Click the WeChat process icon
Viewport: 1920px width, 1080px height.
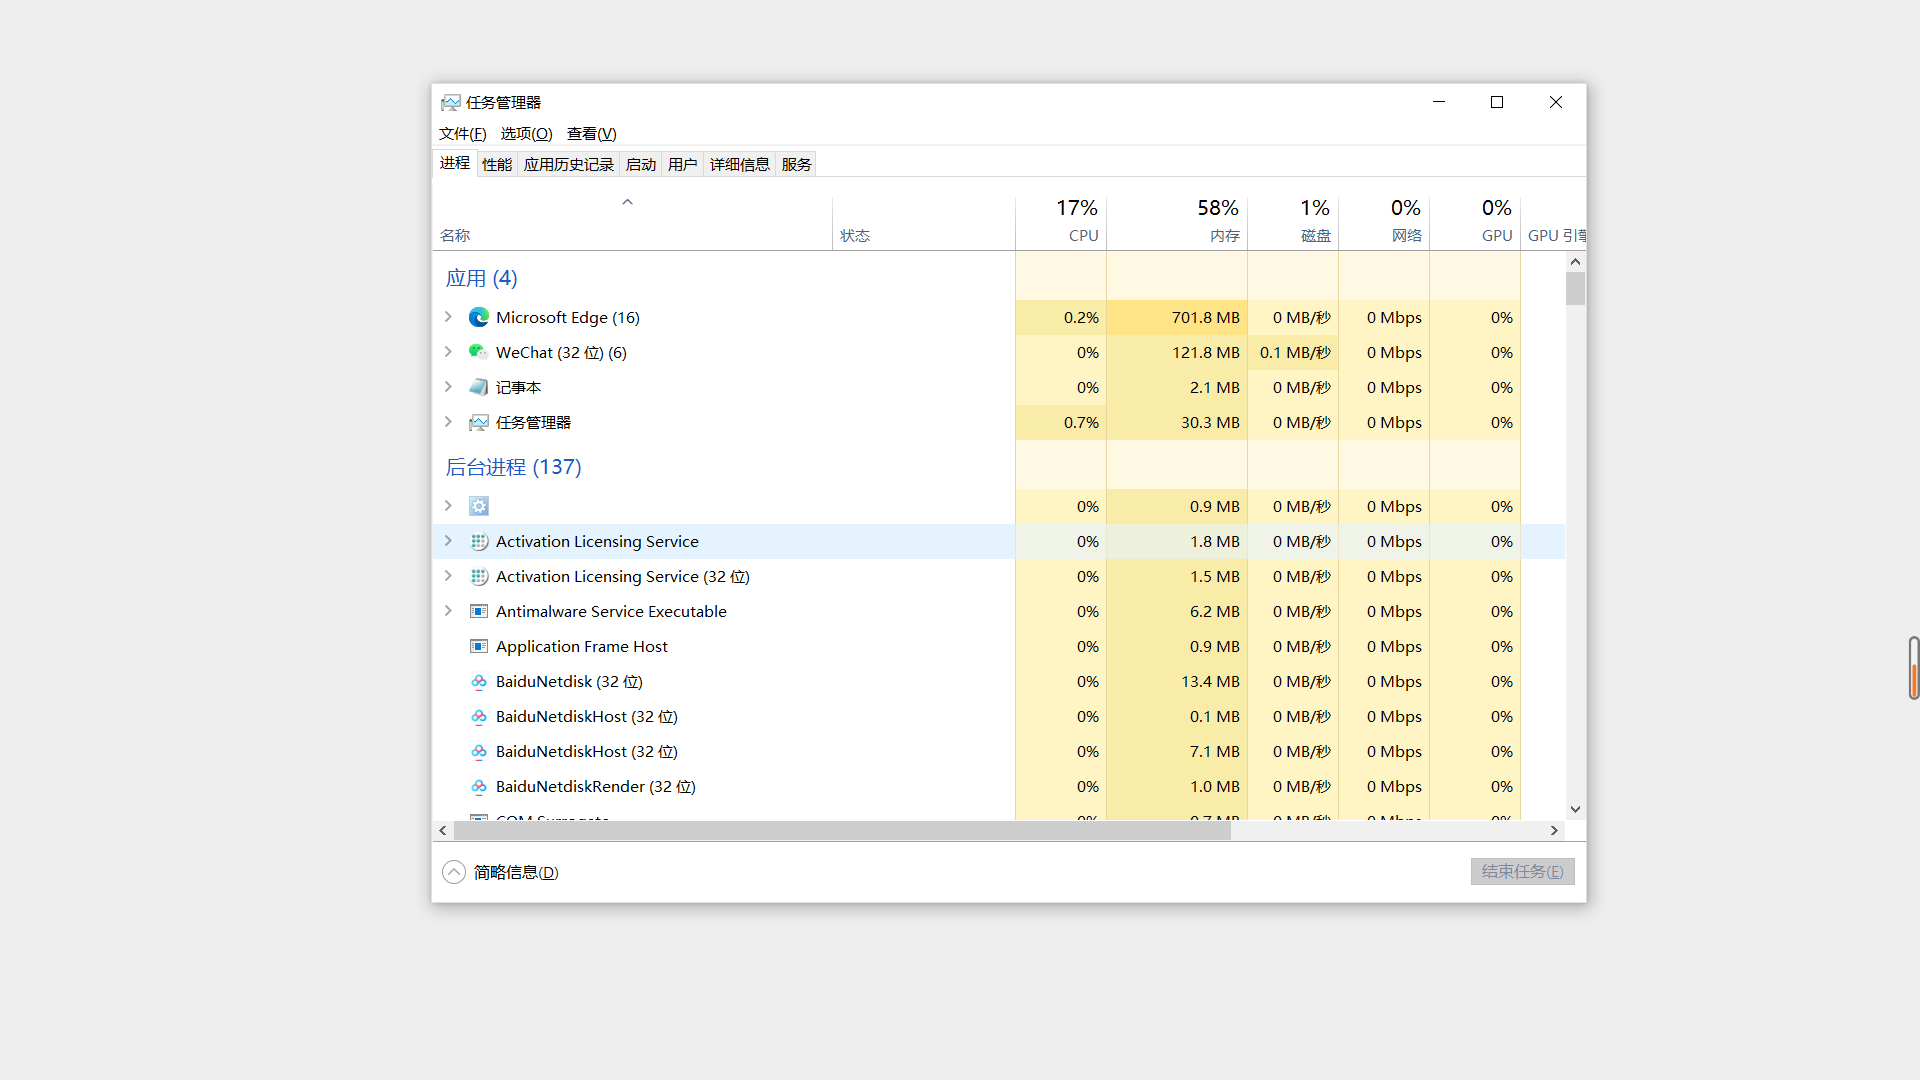[x=479, y=352]
